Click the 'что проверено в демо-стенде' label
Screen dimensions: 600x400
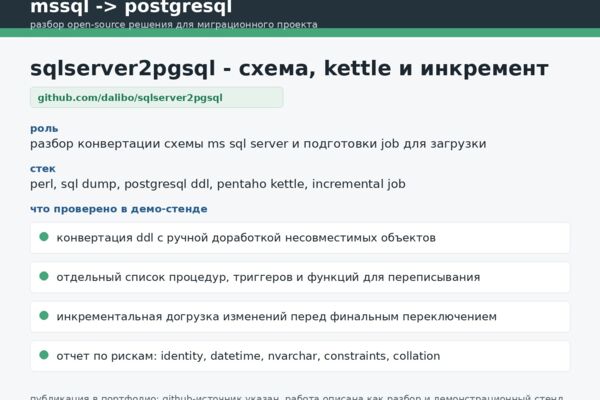click(x=119, y=209)
